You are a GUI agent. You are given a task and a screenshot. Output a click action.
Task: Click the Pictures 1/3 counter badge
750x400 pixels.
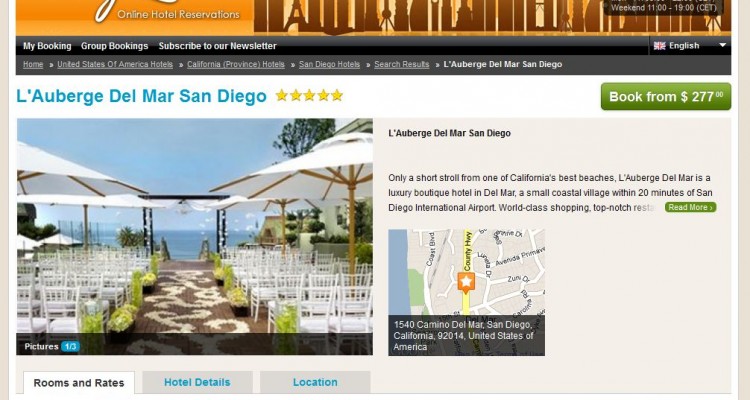point(70,346)
